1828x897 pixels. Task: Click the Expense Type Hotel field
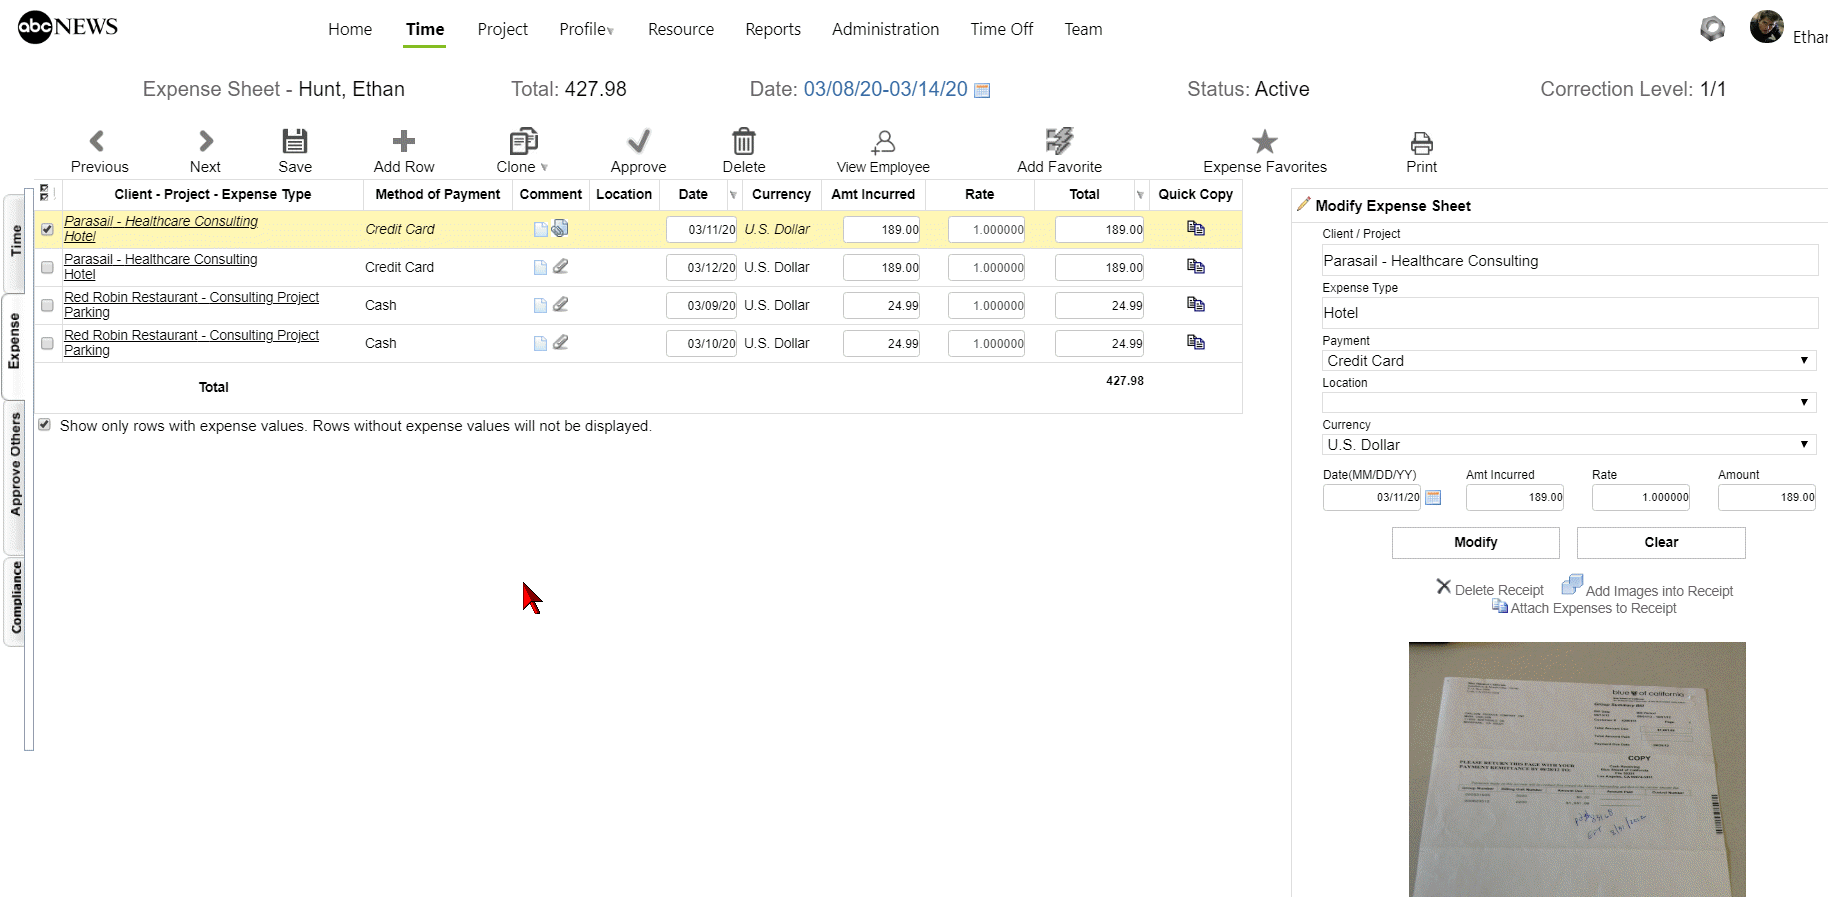coord(1569,313)
